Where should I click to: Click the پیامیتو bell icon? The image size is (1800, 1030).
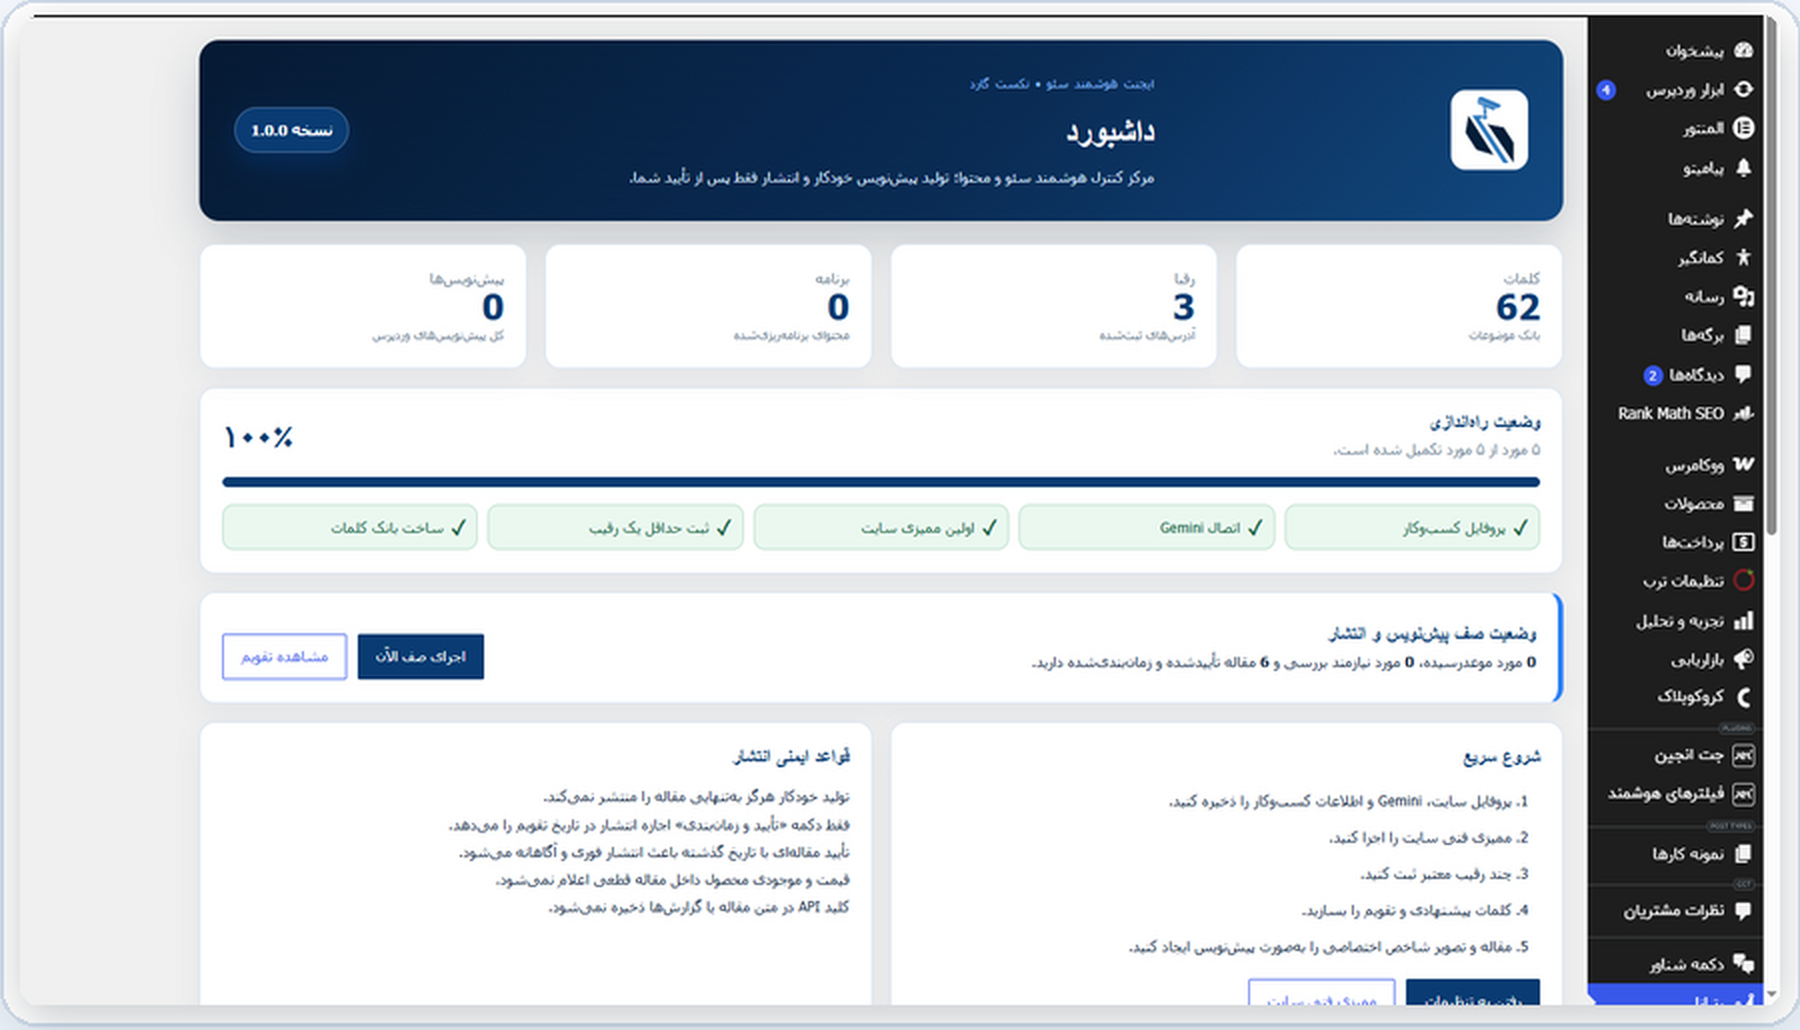[1743, 168]
